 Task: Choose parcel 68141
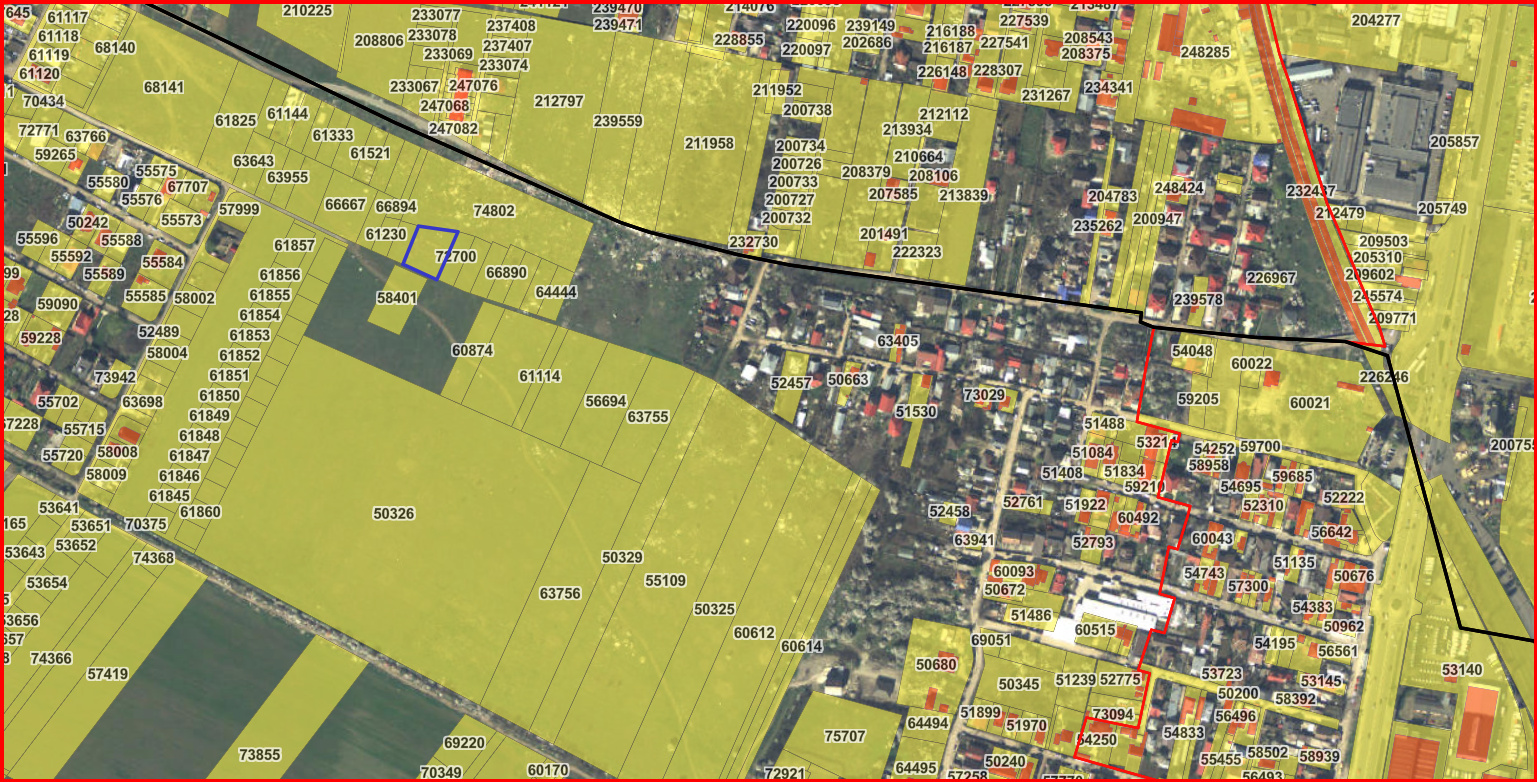point(163,87)
